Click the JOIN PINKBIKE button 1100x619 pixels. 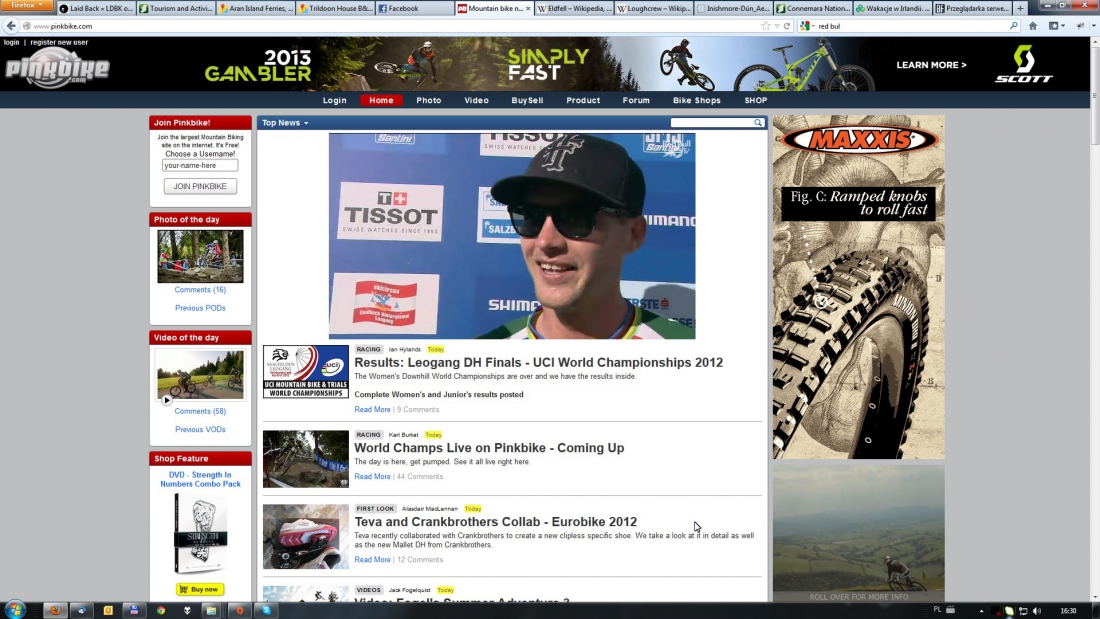[200, 186]
